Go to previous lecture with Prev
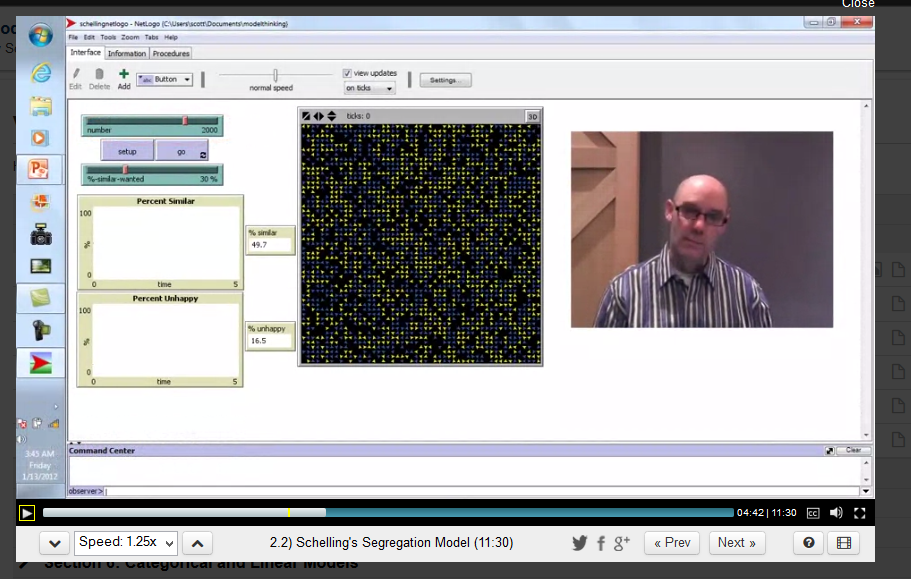The height and width of the screenshot is (579, 911). pyautogui.click(x=671, y=543)
